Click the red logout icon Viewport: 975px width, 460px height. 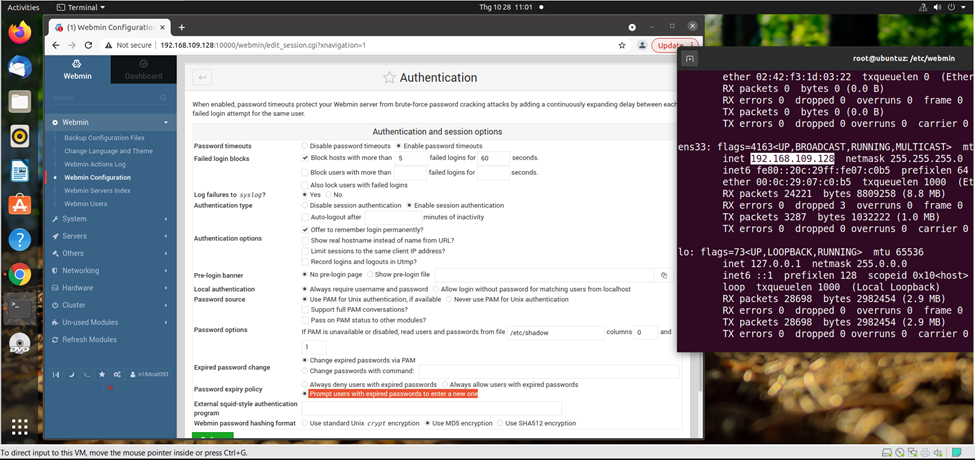click(111, 388)
